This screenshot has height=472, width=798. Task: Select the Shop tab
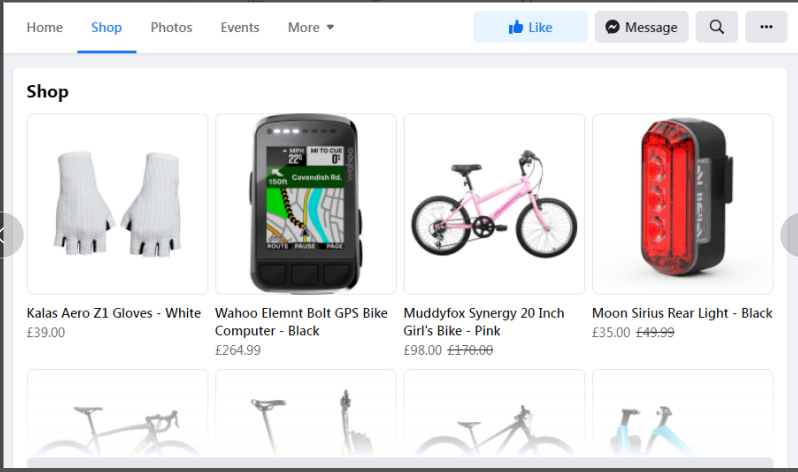pyautogui.click(x=106, y=27)
